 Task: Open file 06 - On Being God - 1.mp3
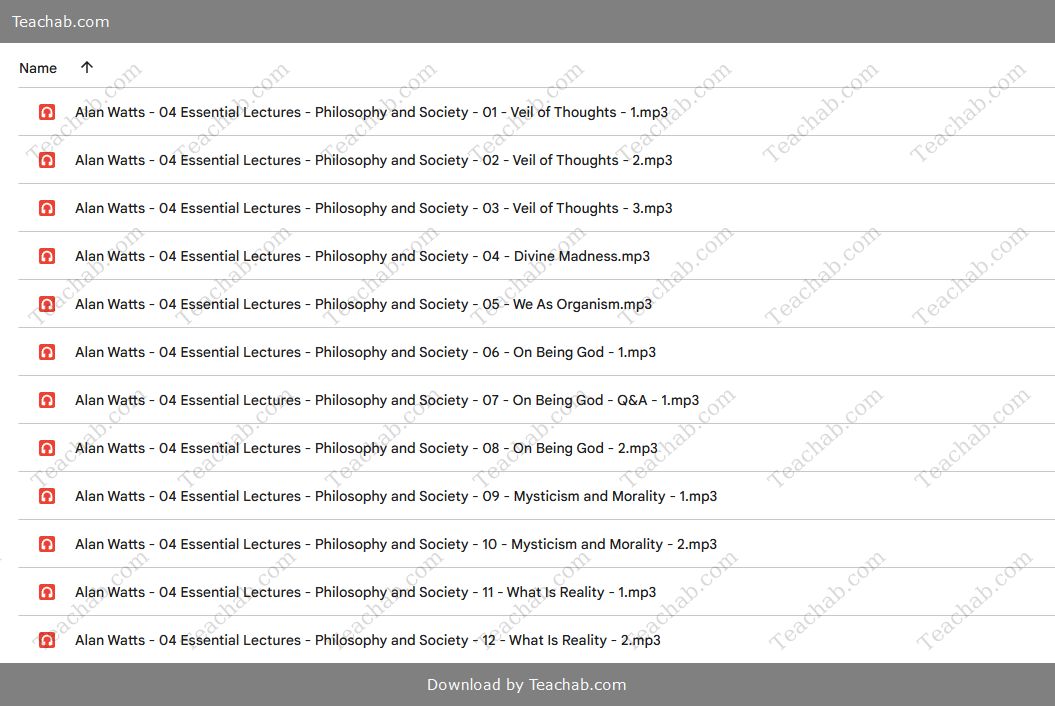click(365, 352)
